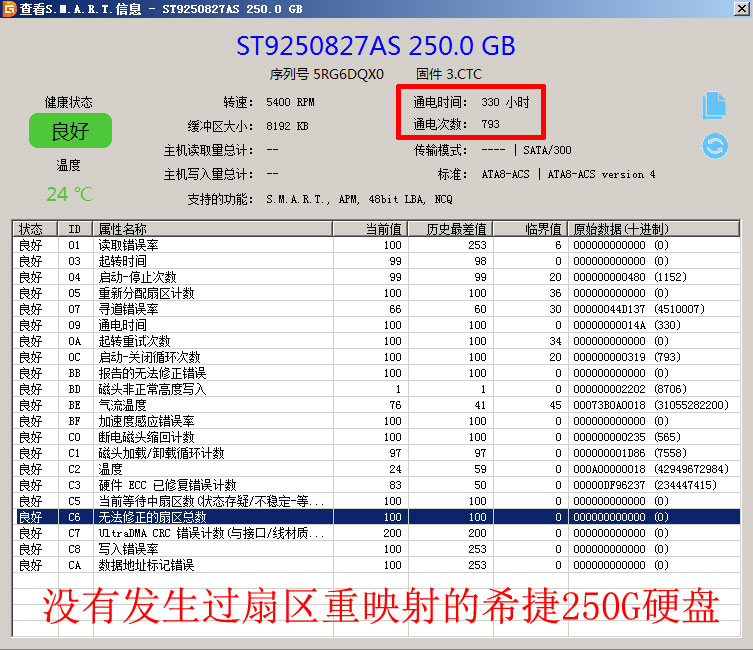Click the 330 小时 power-on time value
The image size is (753, 650).
[x=505, y=102]
